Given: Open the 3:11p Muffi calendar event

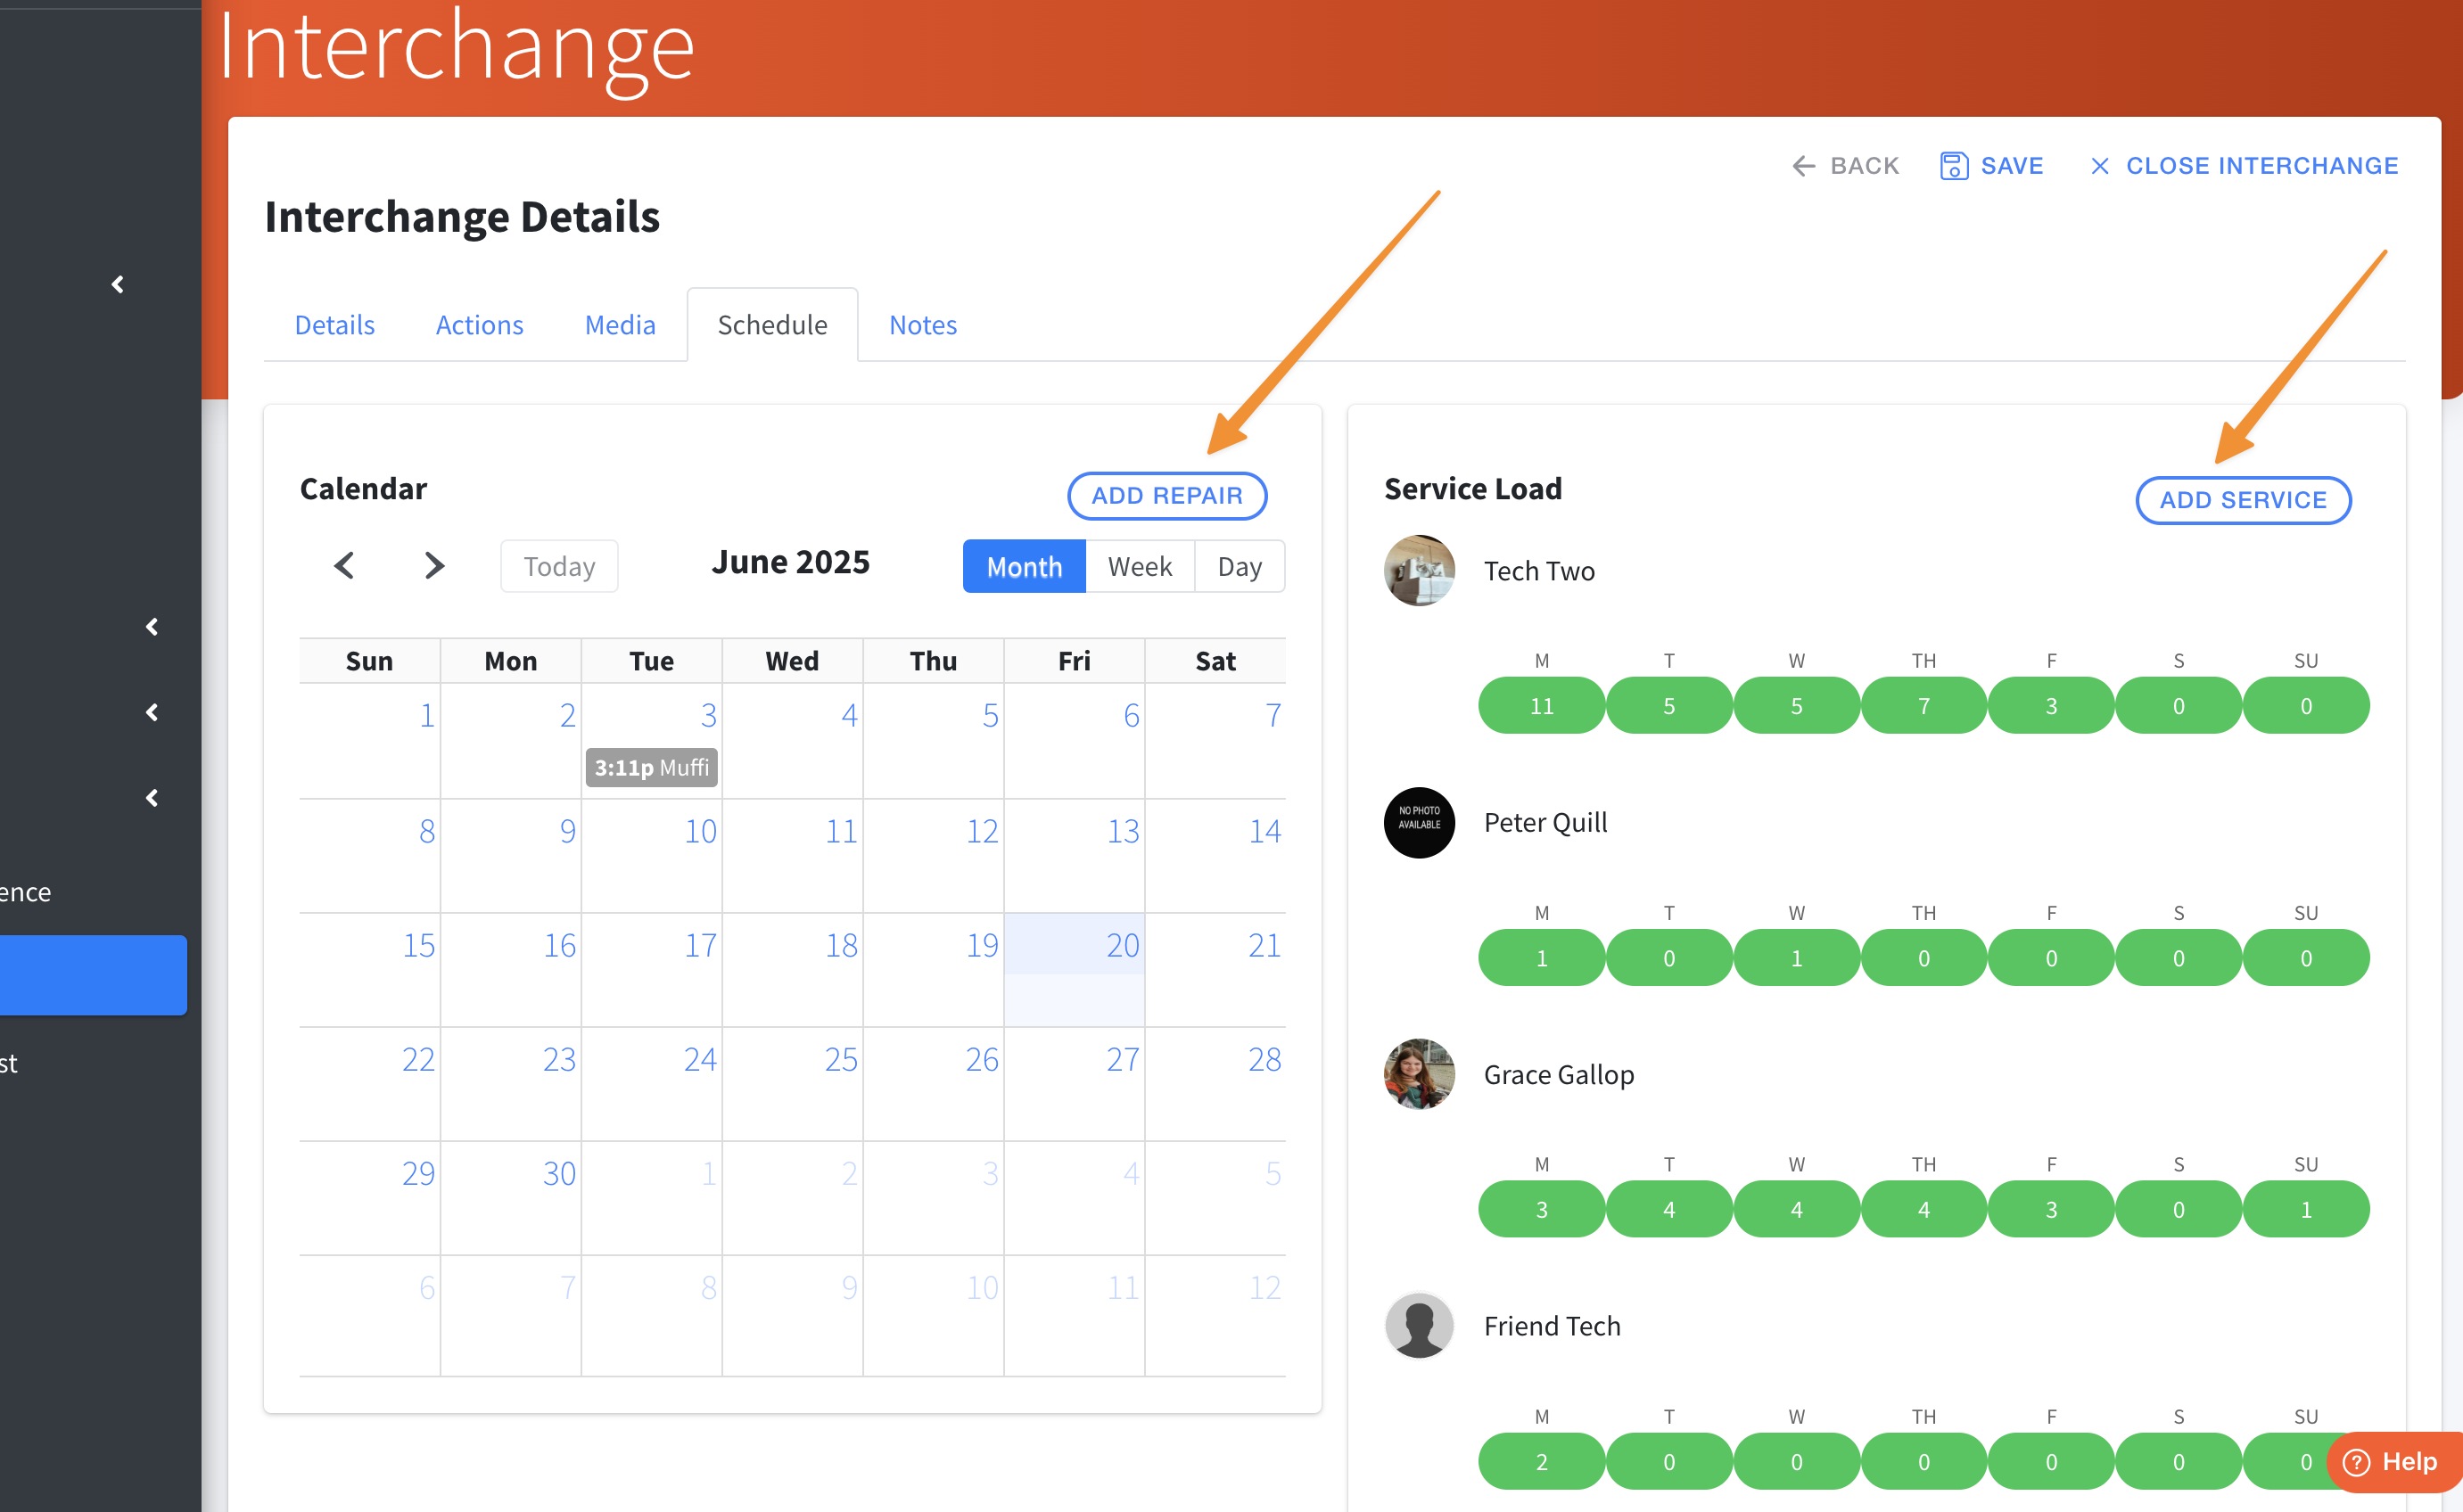Looking at the screenshot, I should pyautogui.click(x=651, y=767).
